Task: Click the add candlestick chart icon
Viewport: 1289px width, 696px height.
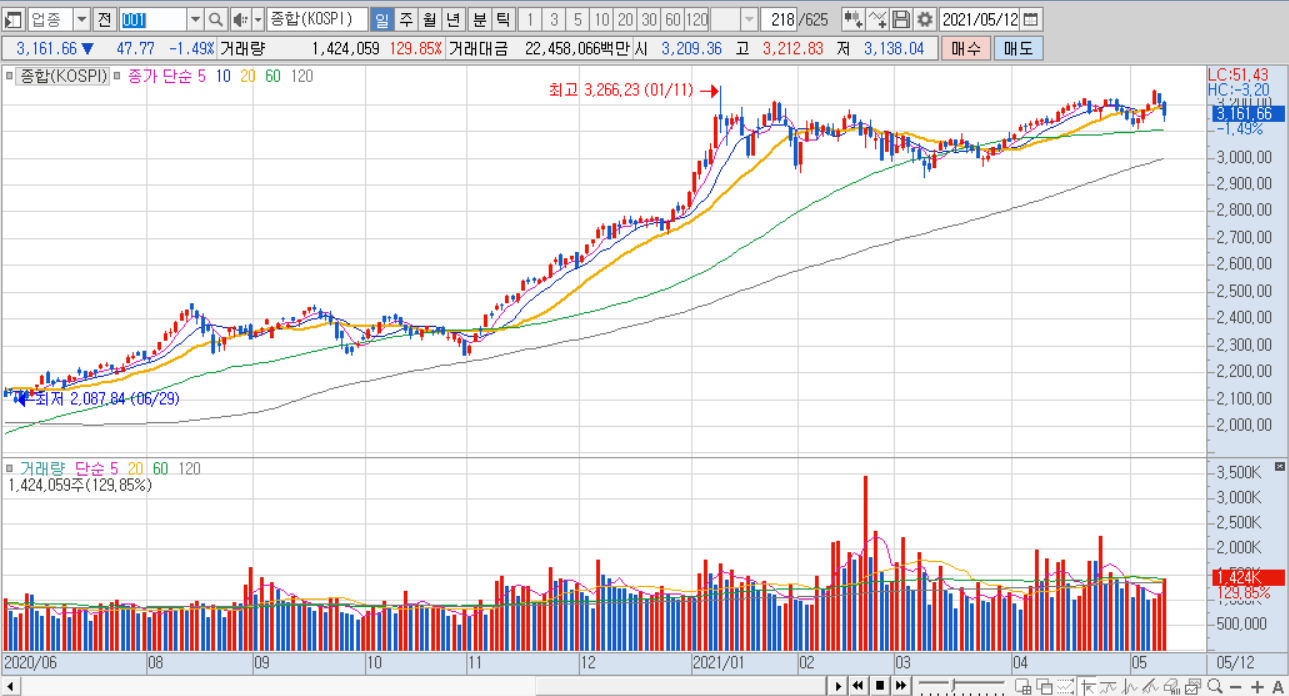Action: point(853,19)
